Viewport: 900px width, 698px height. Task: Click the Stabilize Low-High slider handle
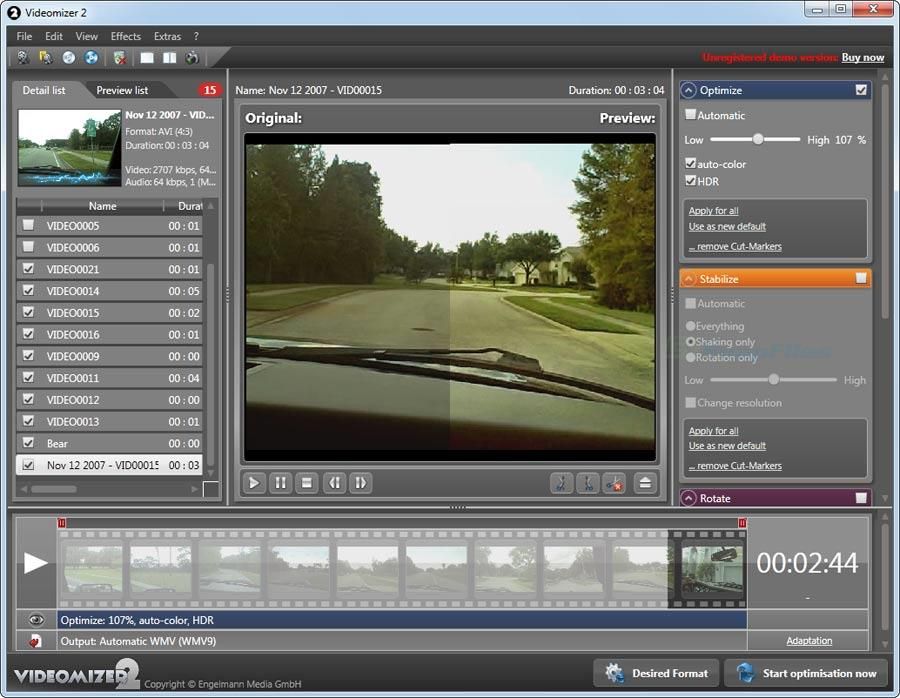coord(774,379)
